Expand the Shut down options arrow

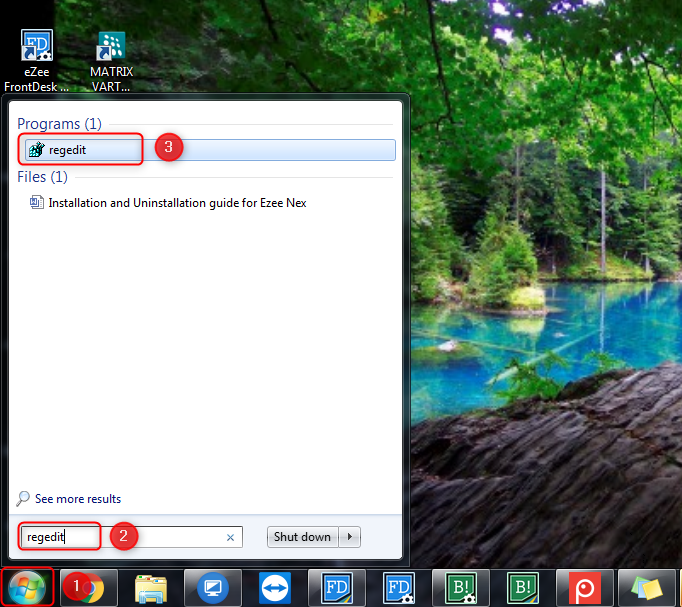350,537
